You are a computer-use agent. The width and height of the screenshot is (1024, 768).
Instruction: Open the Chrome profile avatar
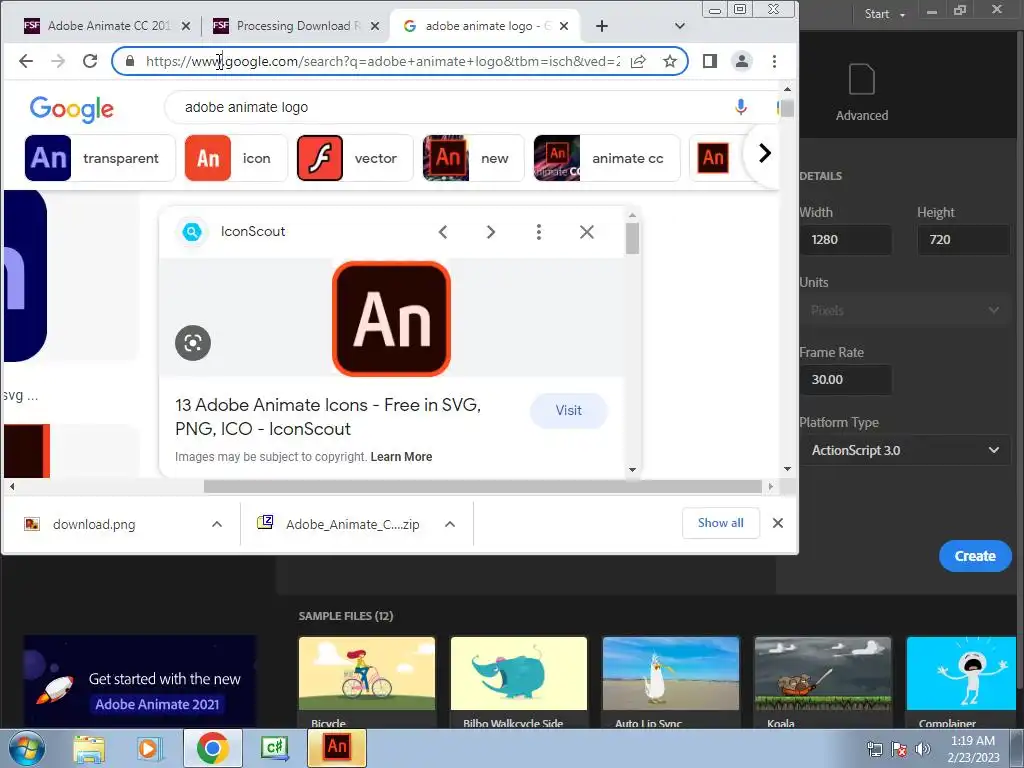click(x=742, y=61)
